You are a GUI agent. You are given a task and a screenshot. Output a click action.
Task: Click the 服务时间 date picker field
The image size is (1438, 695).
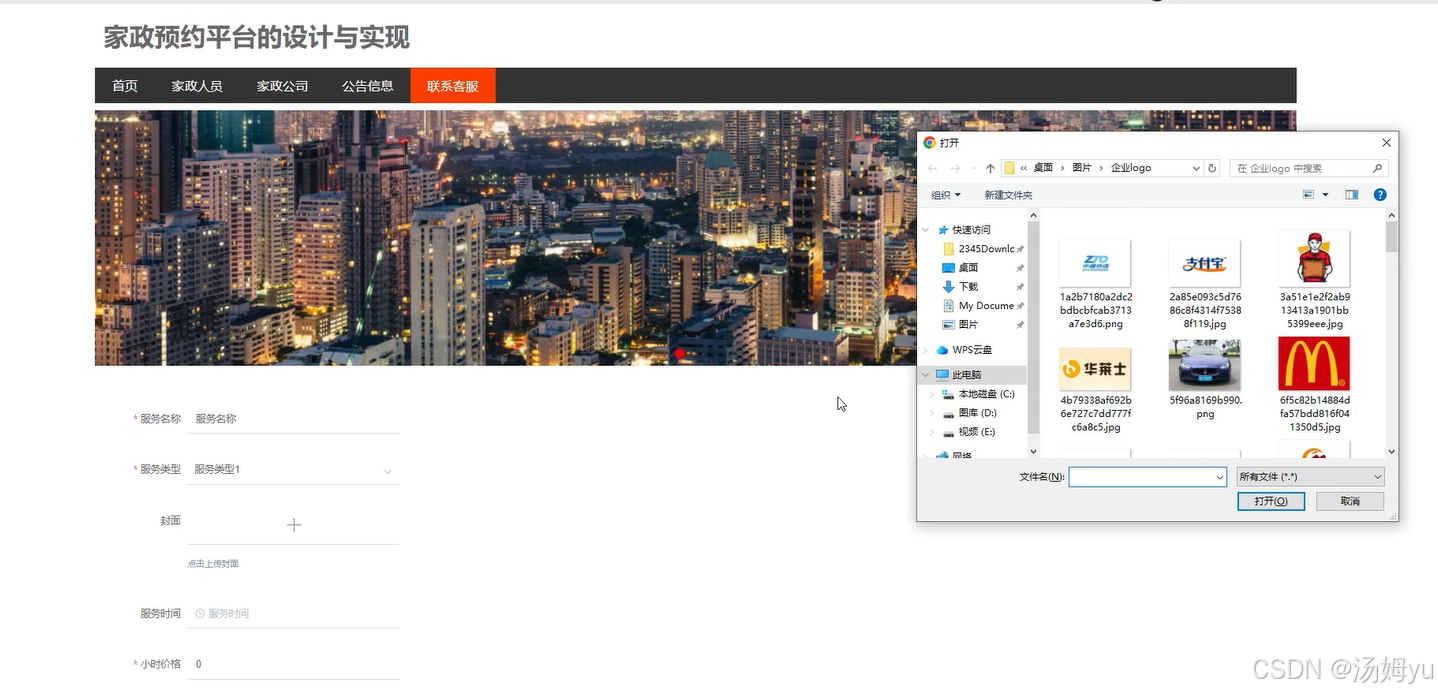pos(293,613)
